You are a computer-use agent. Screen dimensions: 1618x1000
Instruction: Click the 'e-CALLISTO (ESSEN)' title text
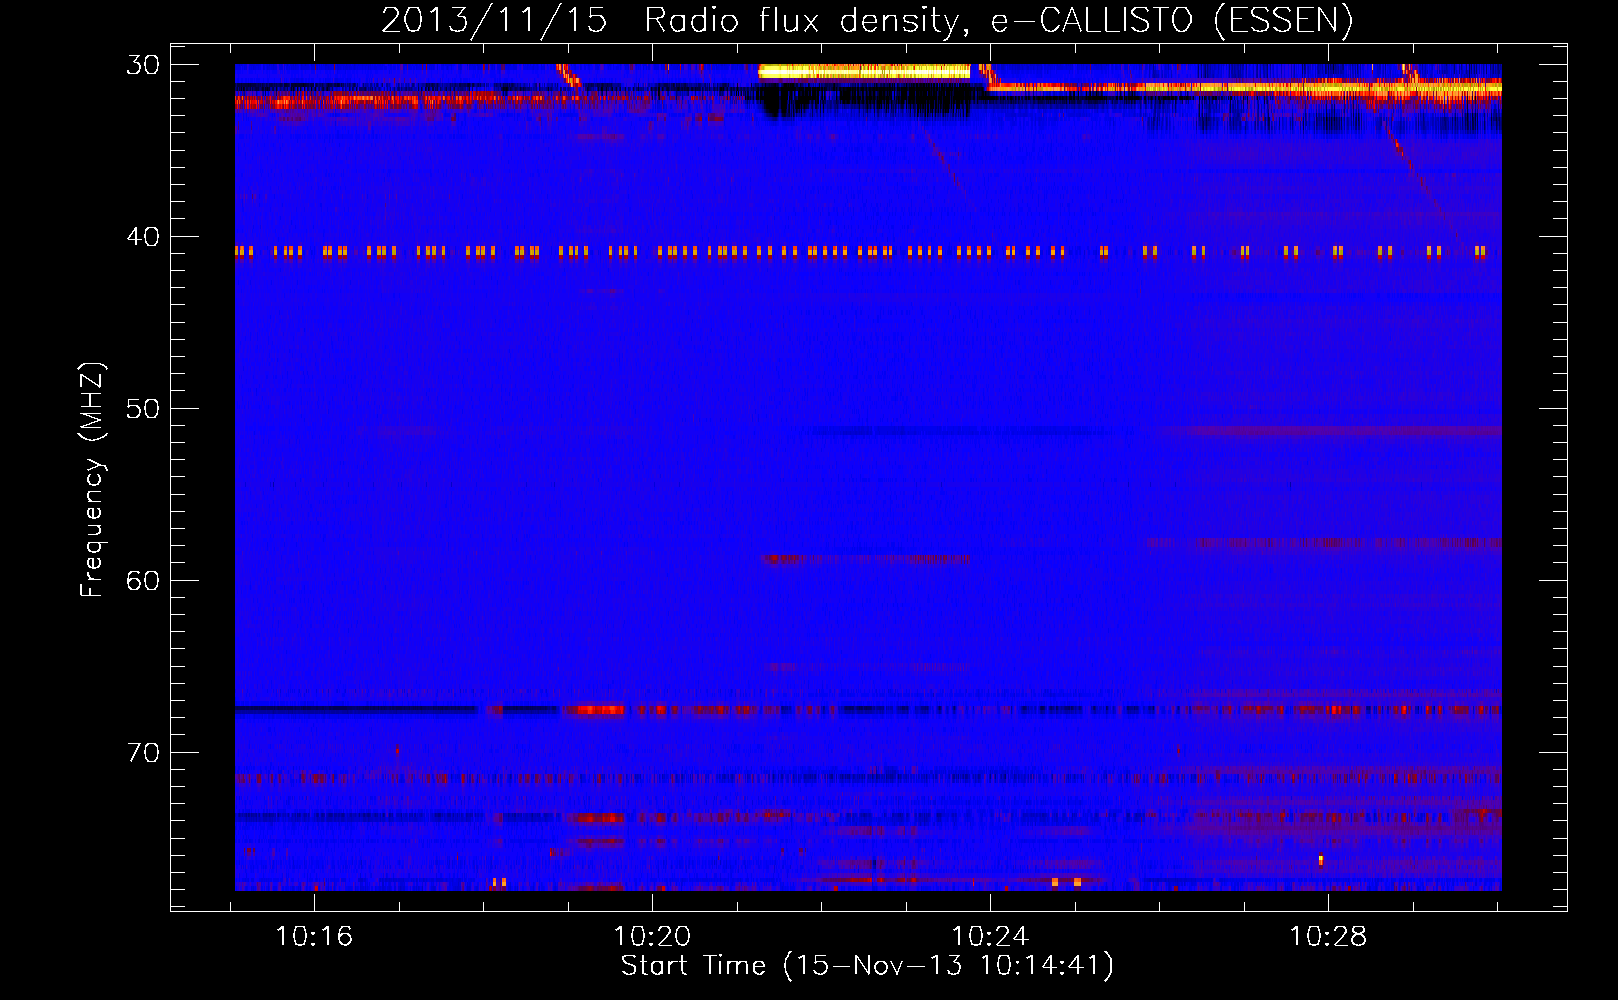1172,21
